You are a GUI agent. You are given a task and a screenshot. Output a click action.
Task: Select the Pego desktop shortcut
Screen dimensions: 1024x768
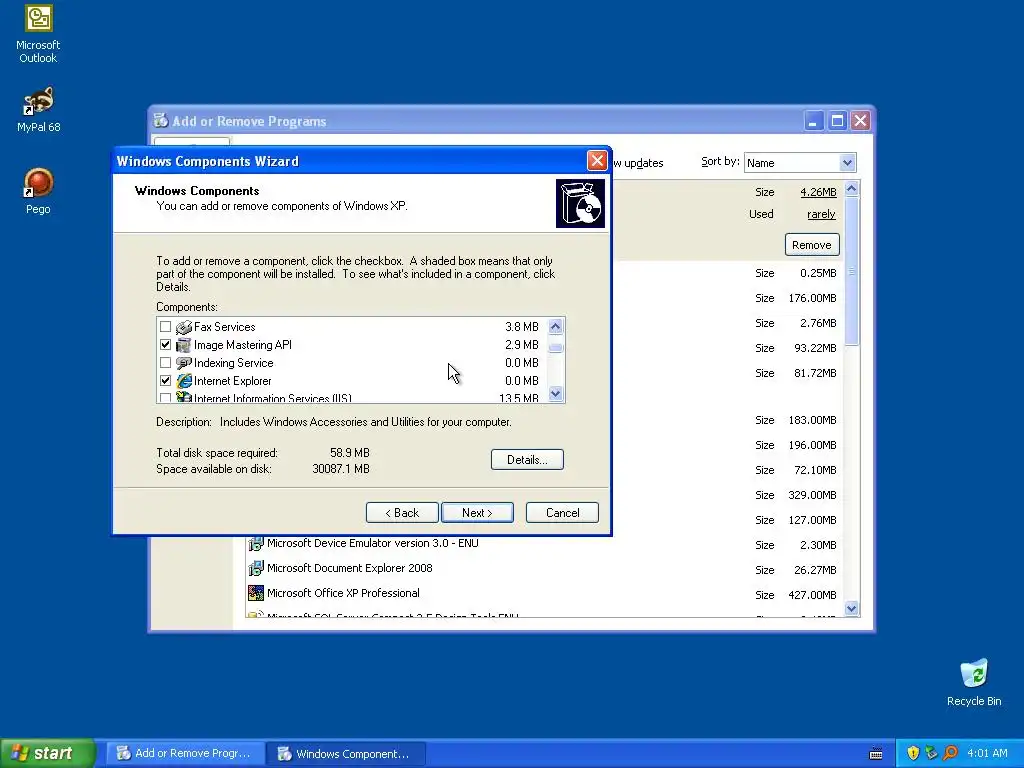point(38,191)
